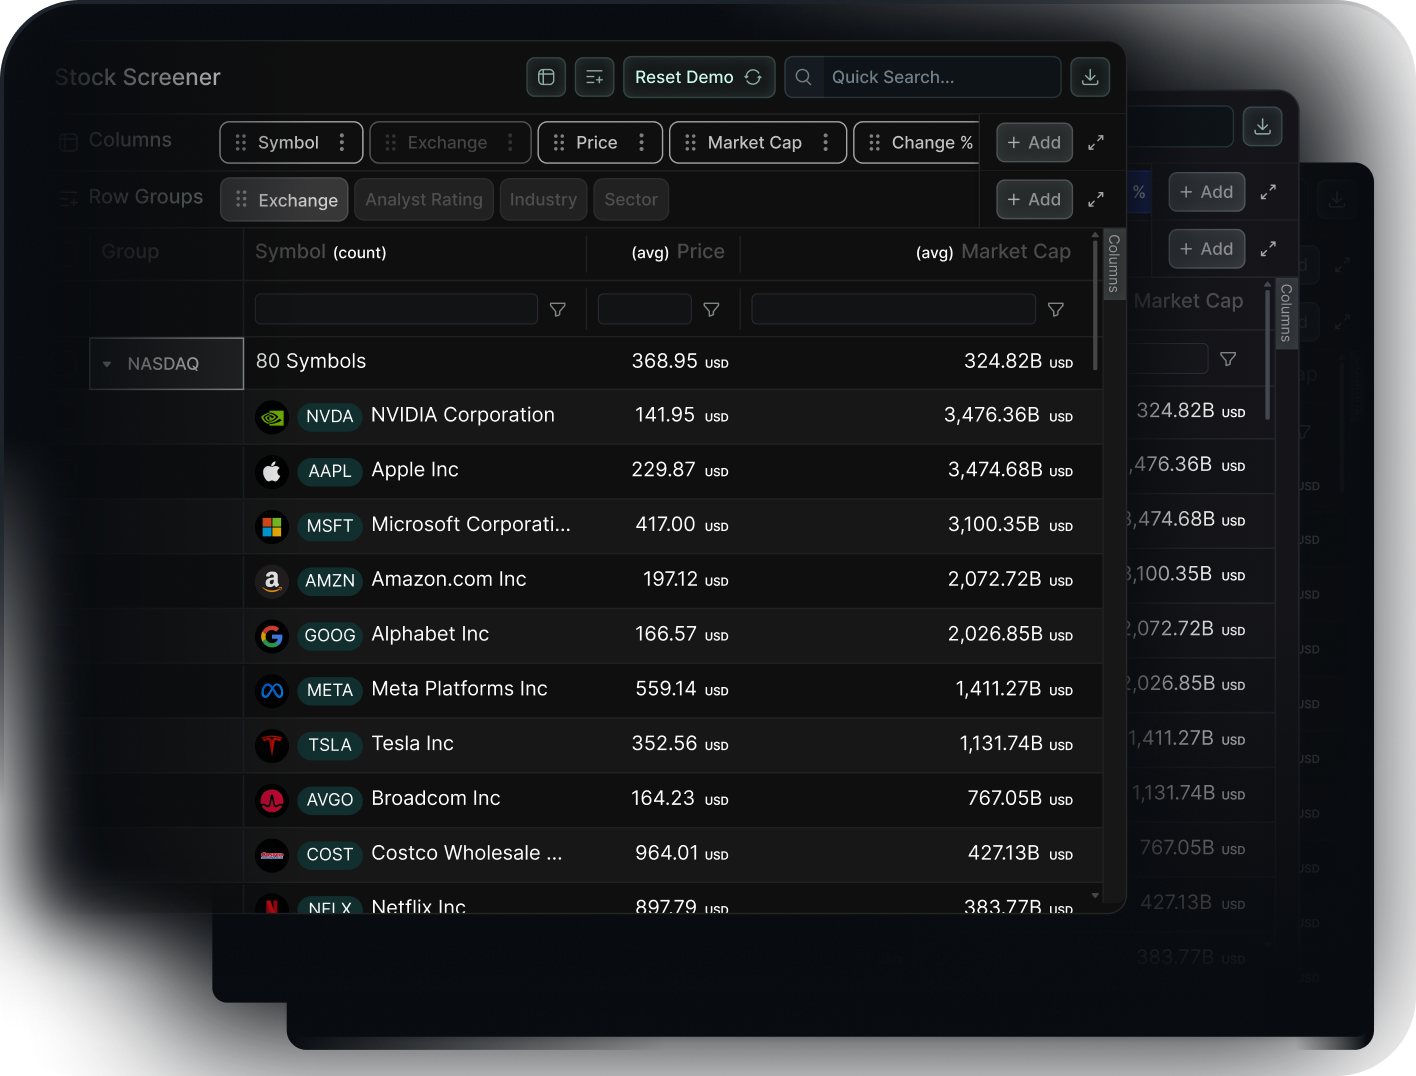Open the Symbol column pill's three-dot menu

342,142
